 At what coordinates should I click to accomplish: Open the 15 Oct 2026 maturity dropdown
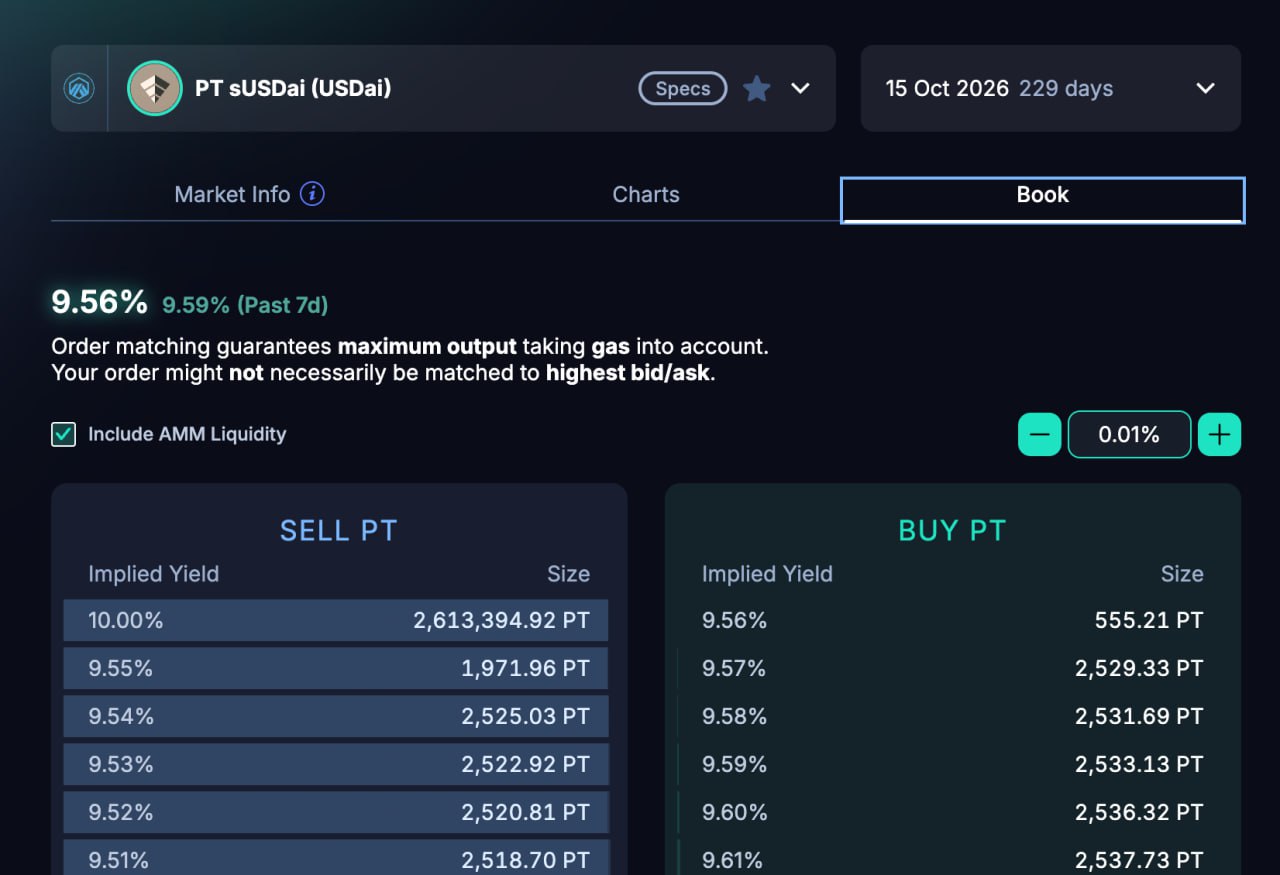(x=1051, y=88)
